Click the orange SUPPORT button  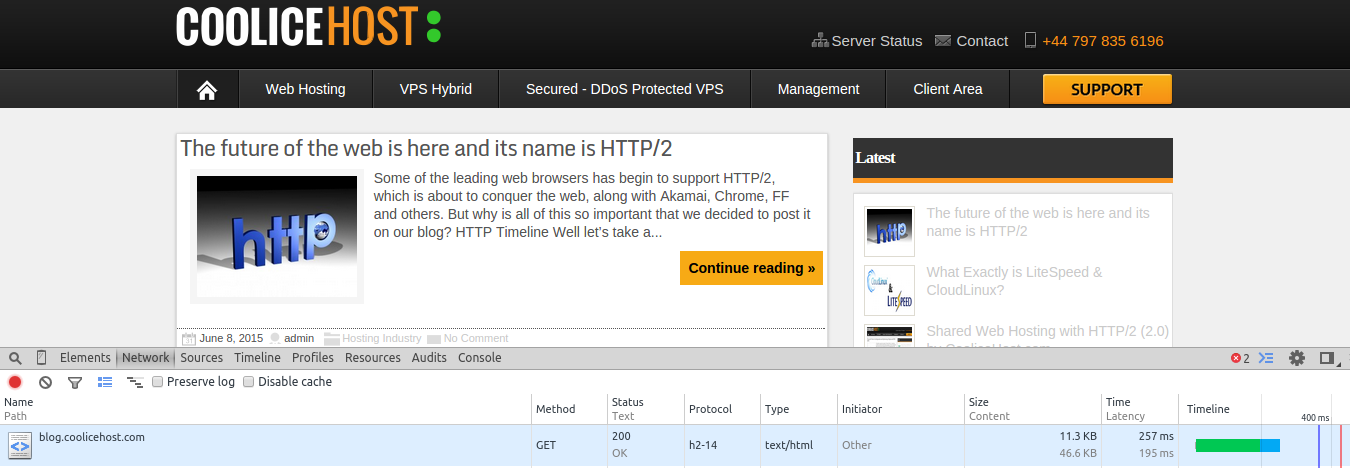click(1107, 89)
